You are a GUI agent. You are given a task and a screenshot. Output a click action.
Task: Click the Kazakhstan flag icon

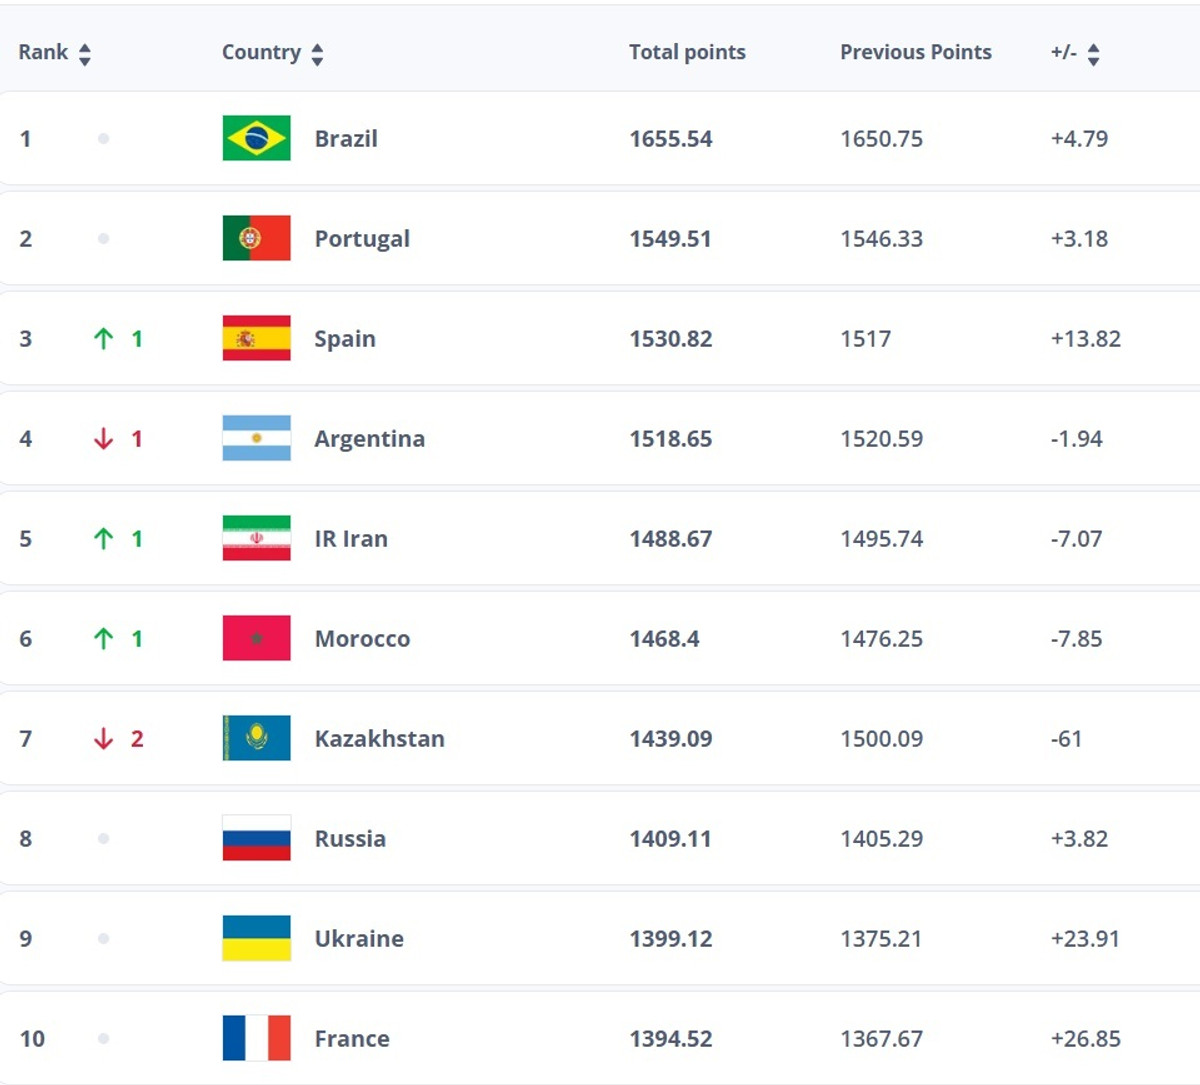[x=256, y=738]
